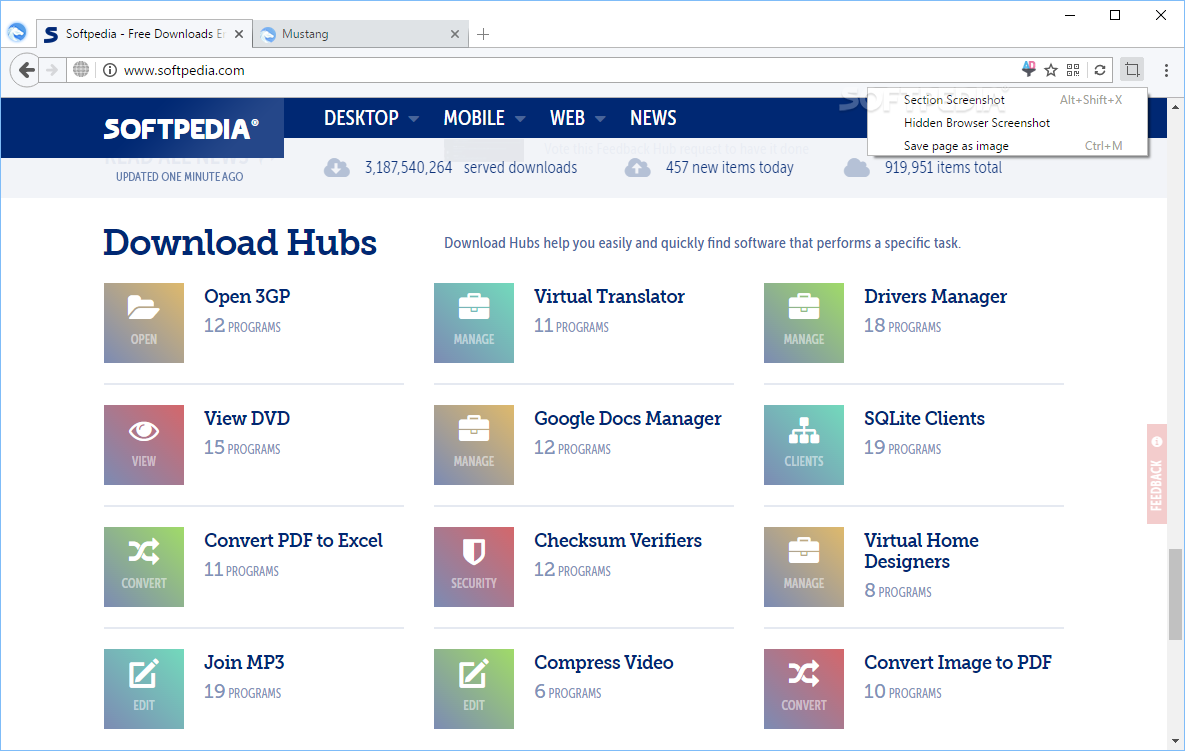Open the Convert Image to PDF link
This screenshot has height=751, width=1185.
958,663
